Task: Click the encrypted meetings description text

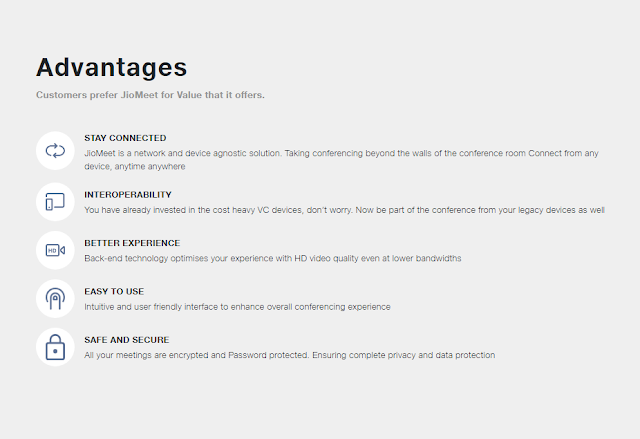Action: 289,355
